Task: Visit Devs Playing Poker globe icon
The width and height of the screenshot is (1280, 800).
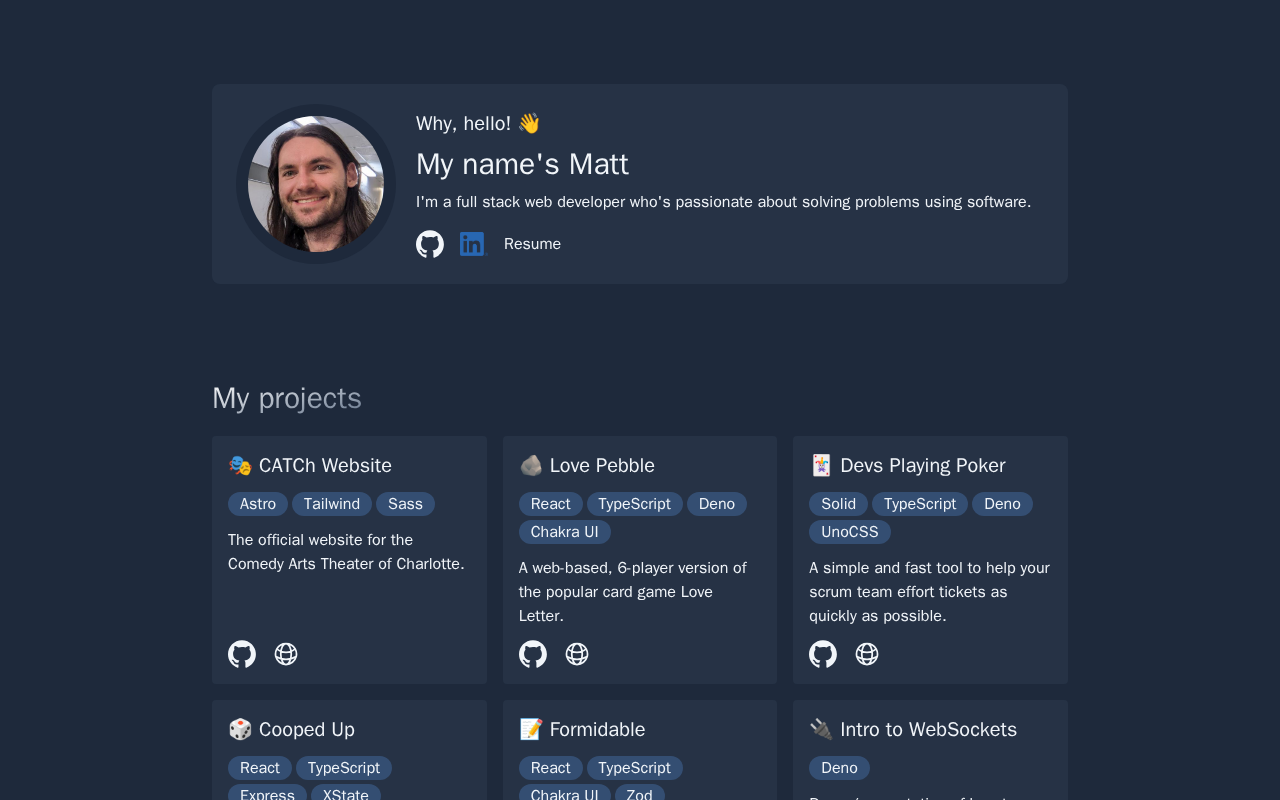Action: [x=867, y=654]
